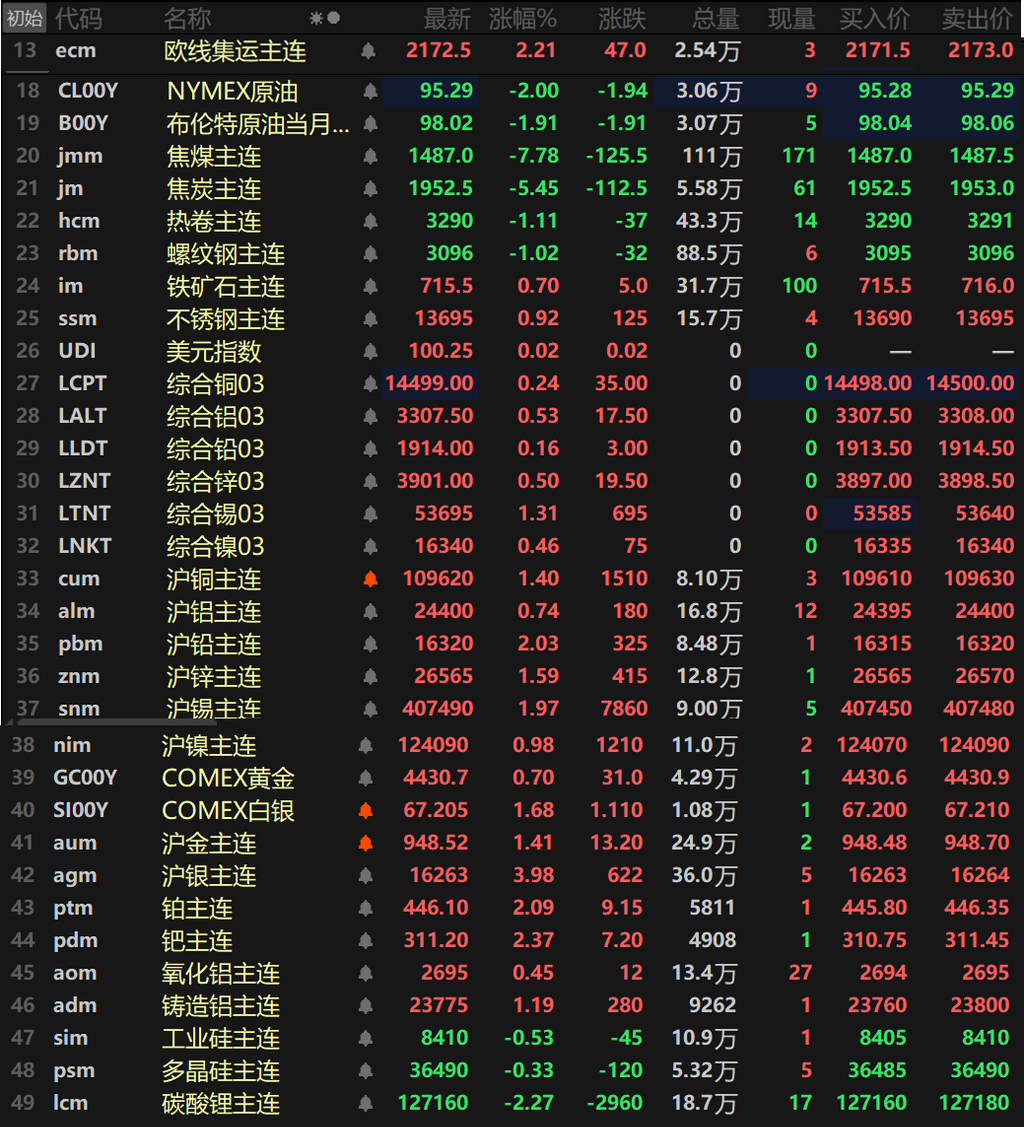Select the 沪银主连 contract name
Viewport: 1024px width, 1127px height.
click(x=209, y=875)
